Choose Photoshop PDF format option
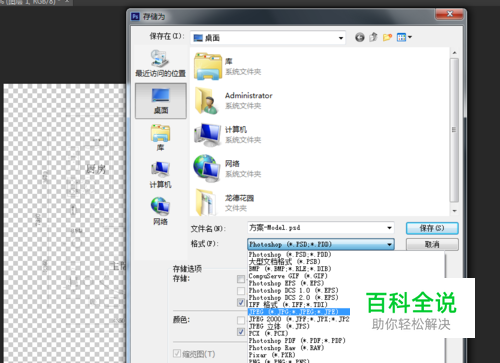Viewport: 500px width, 363px height. click(x=297, y=341)
